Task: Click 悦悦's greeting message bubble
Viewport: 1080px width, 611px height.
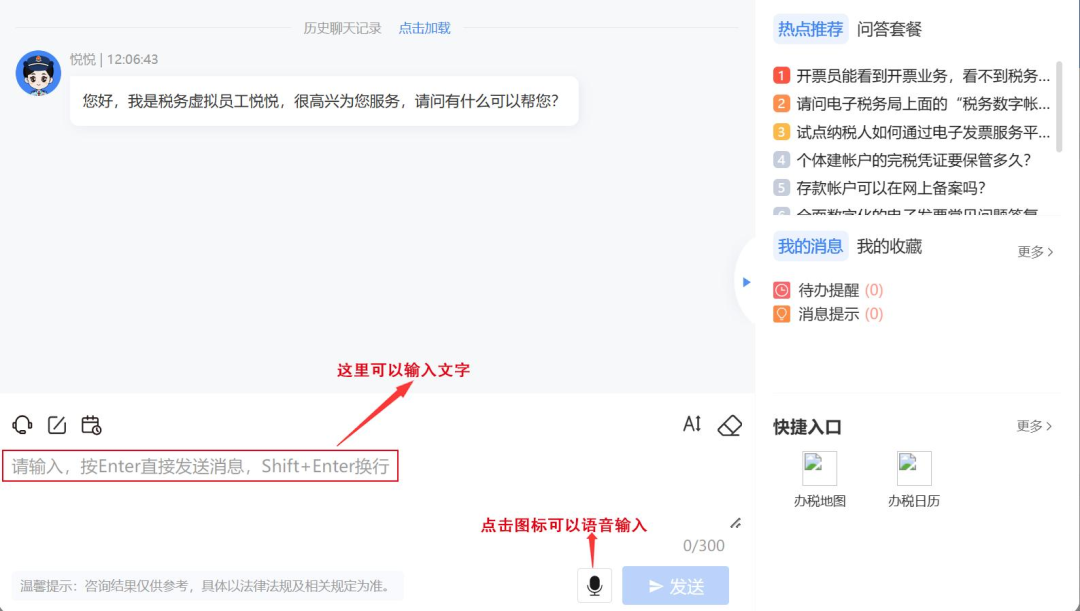Action: pos(324,101)
